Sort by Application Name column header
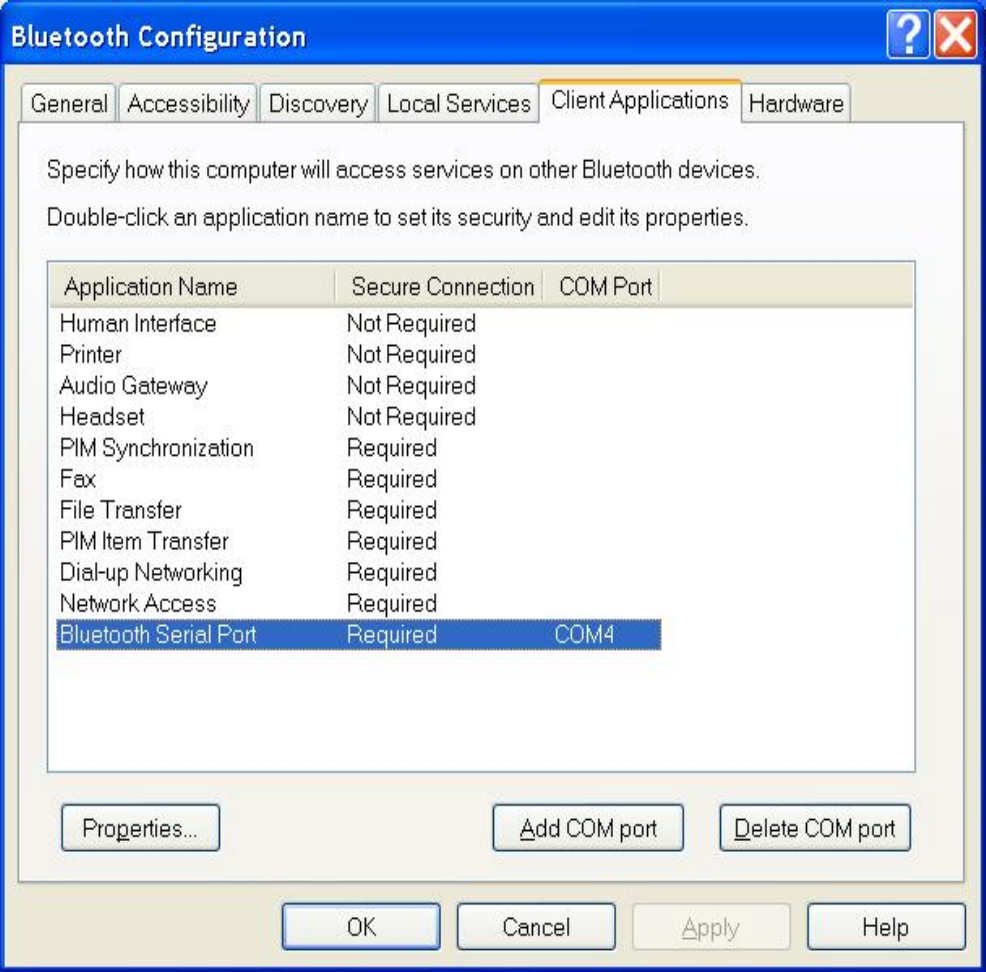The image size is (986, 972). 192,287
